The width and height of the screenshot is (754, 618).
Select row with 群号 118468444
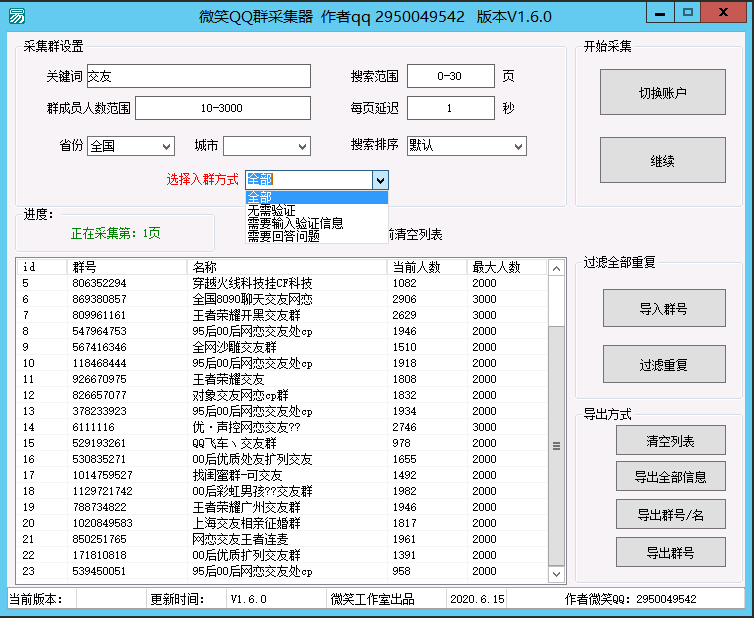(282, 363)
